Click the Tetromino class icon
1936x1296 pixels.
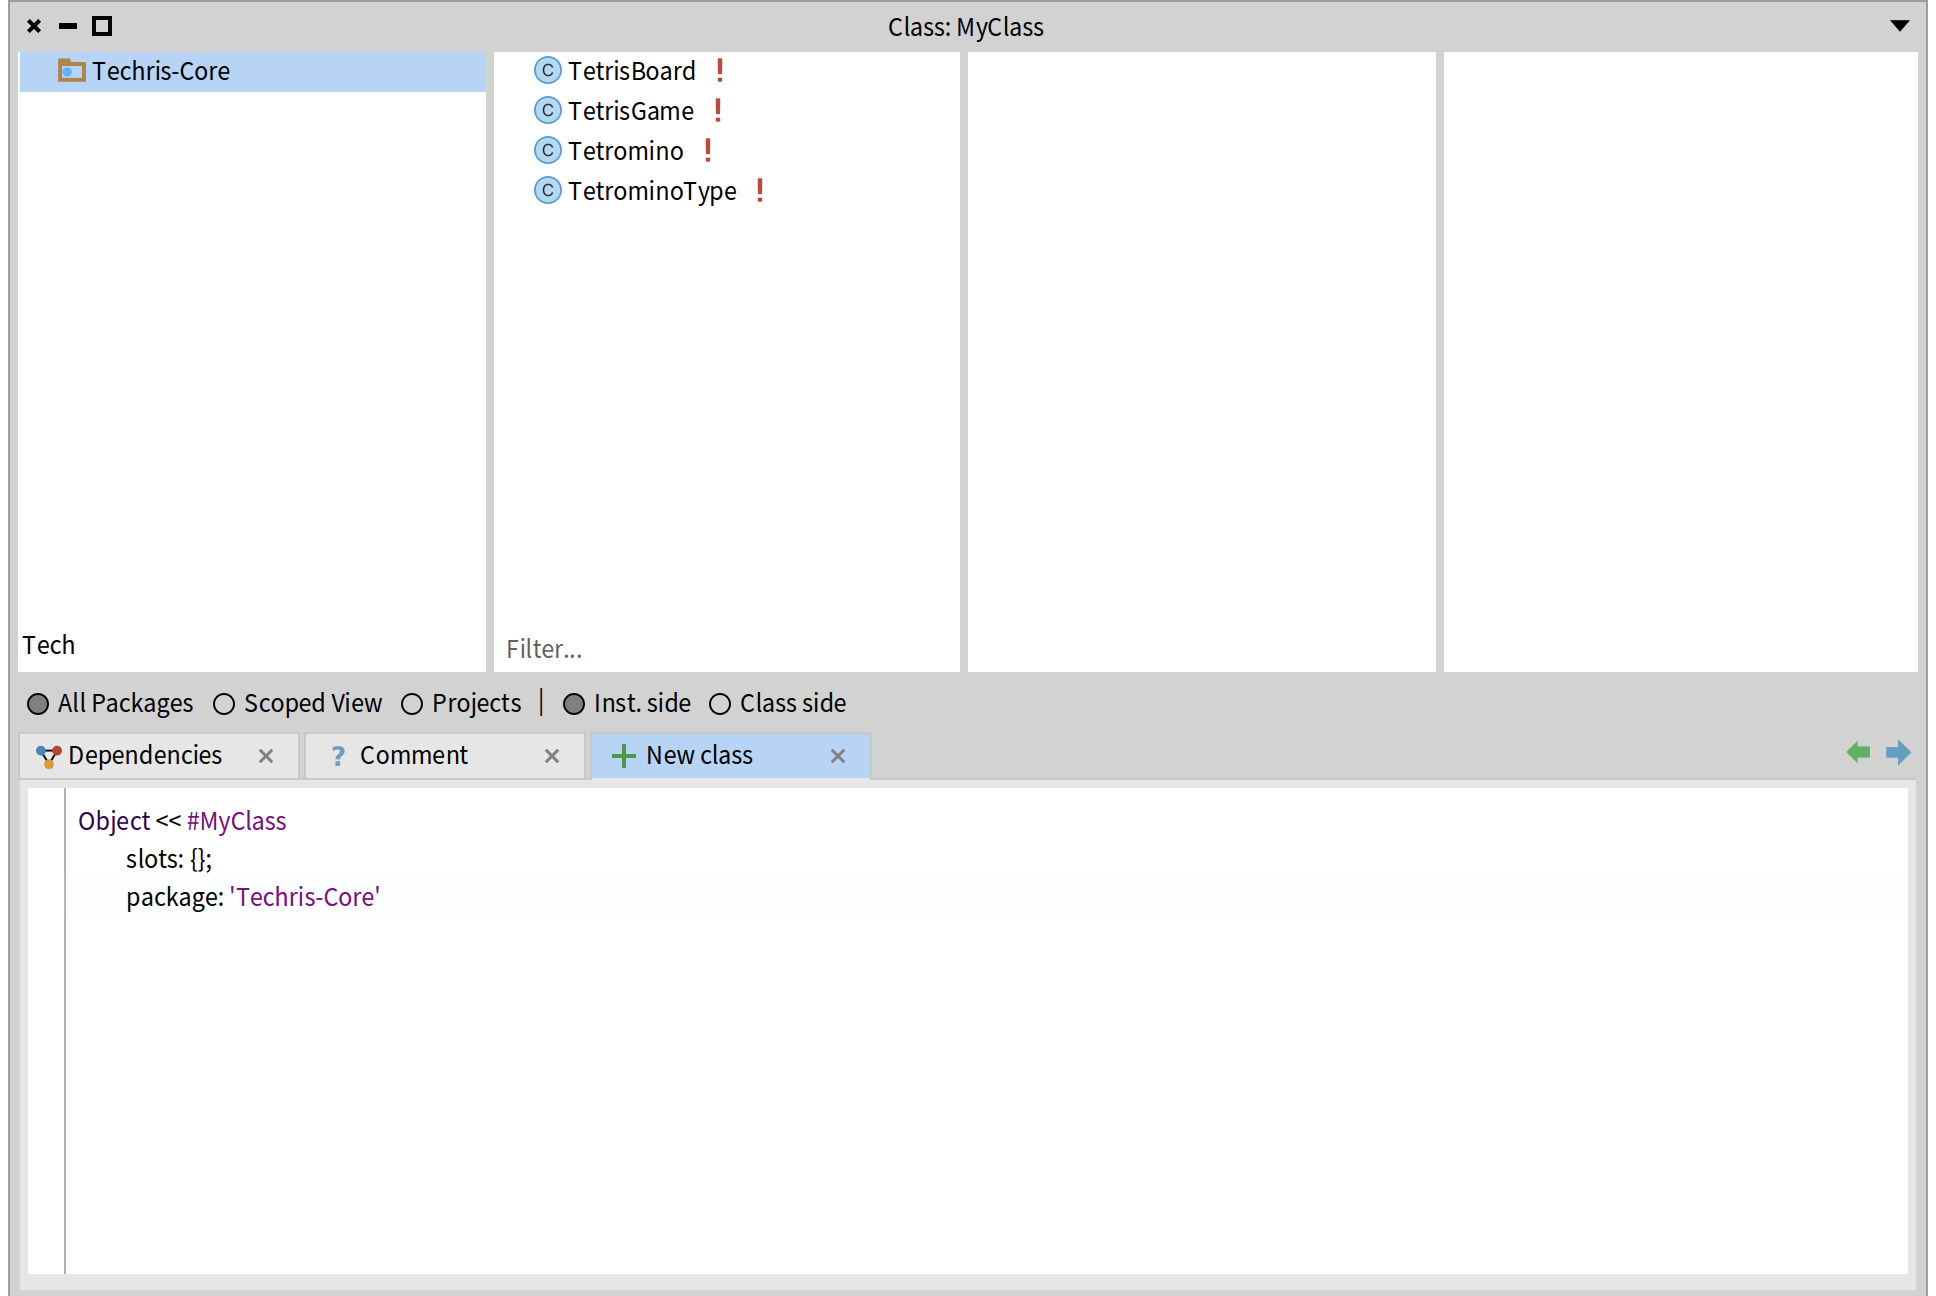tap(547, 151)
